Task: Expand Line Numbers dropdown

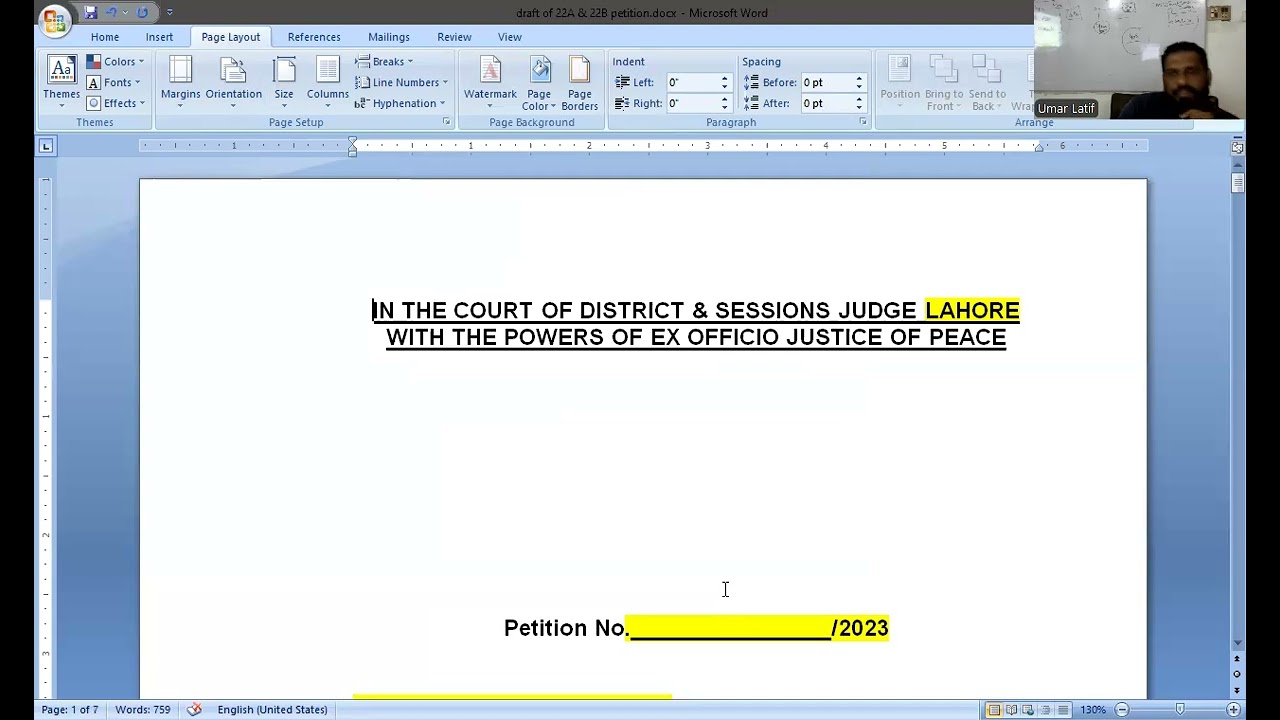Action: (401, 83)
